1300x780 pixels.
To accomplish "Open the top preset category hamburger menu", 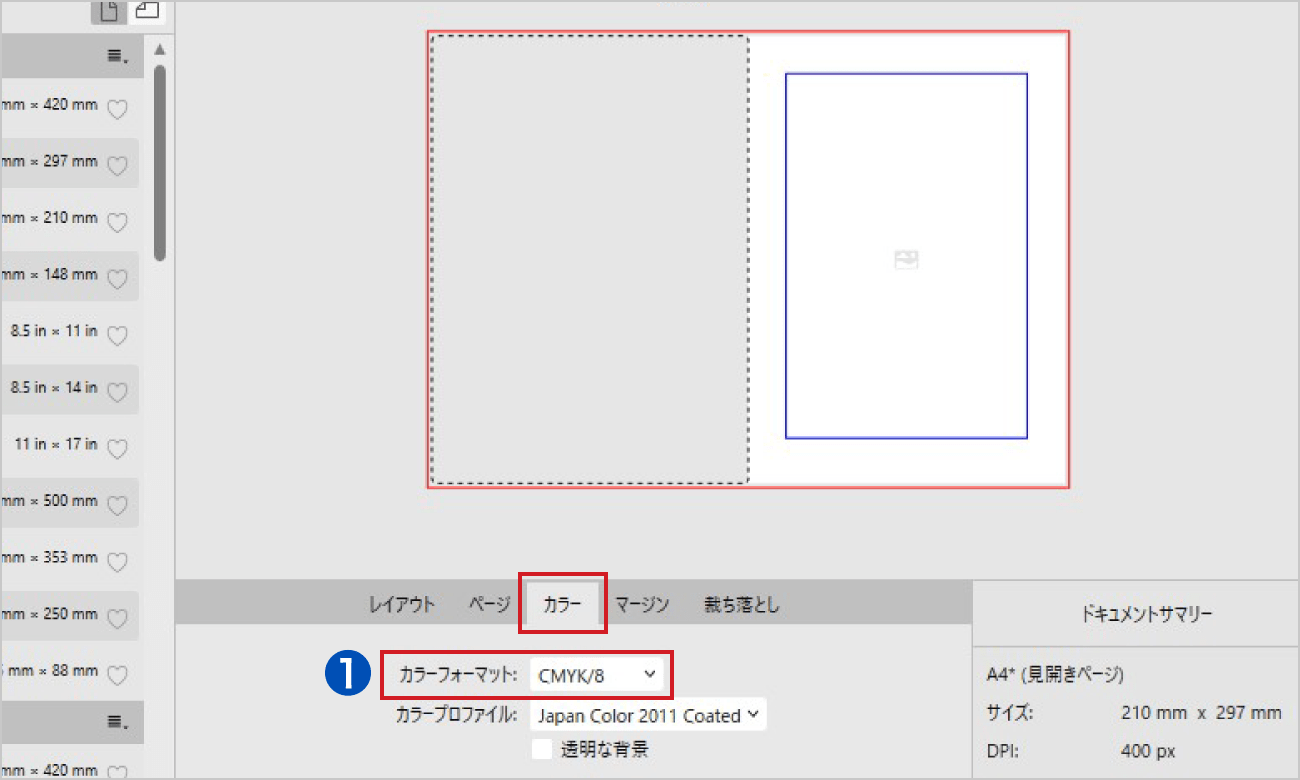I will click(118, 56).
